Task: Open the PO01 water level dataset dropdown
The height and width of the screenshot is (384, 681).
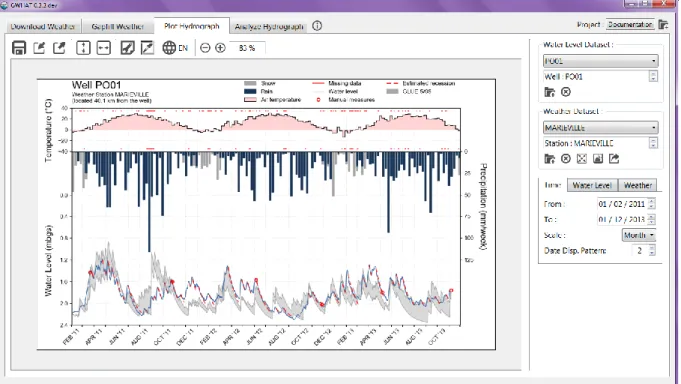Action: [x=601, y=61]
